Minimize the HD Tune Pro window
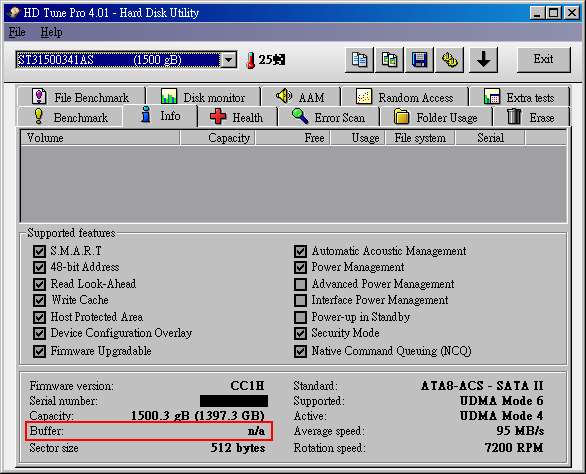Image resolution: width=586 pixels, height=474 pixels. pos(537,13)
